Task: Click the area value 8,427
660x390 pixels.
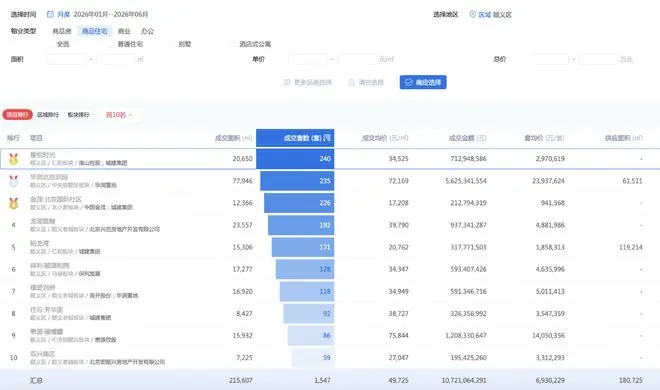Action: tap(244, 313)
